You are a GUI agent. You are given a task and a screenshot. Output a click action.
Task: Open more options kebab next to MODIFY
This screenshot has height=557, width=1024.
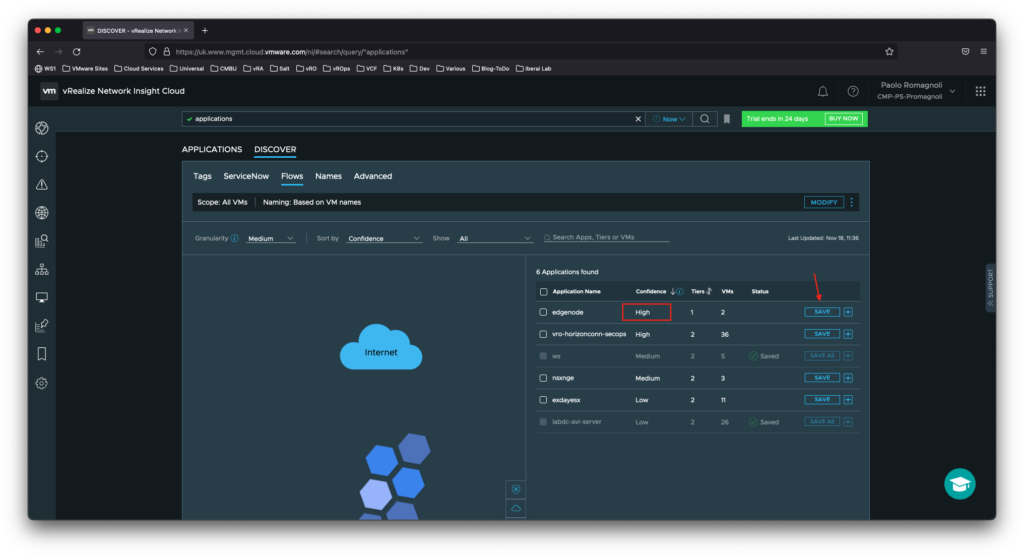pyautogui.click(x=851, y=202)
